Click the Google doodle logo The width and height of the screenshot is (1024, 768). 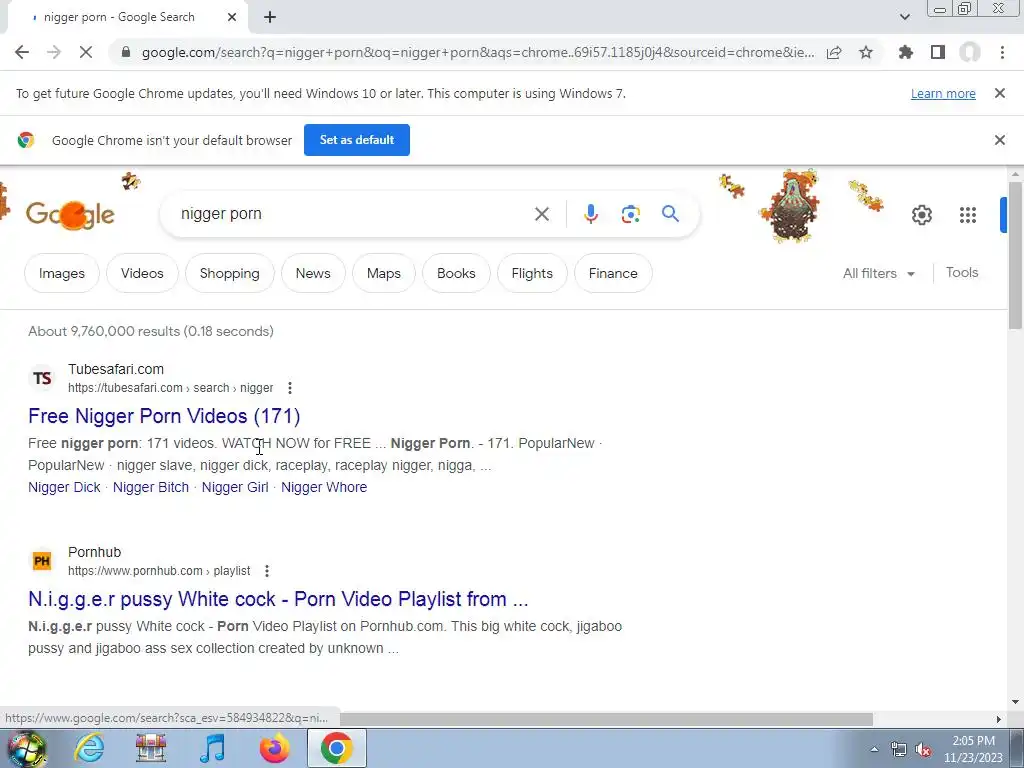tap(71, 214)
